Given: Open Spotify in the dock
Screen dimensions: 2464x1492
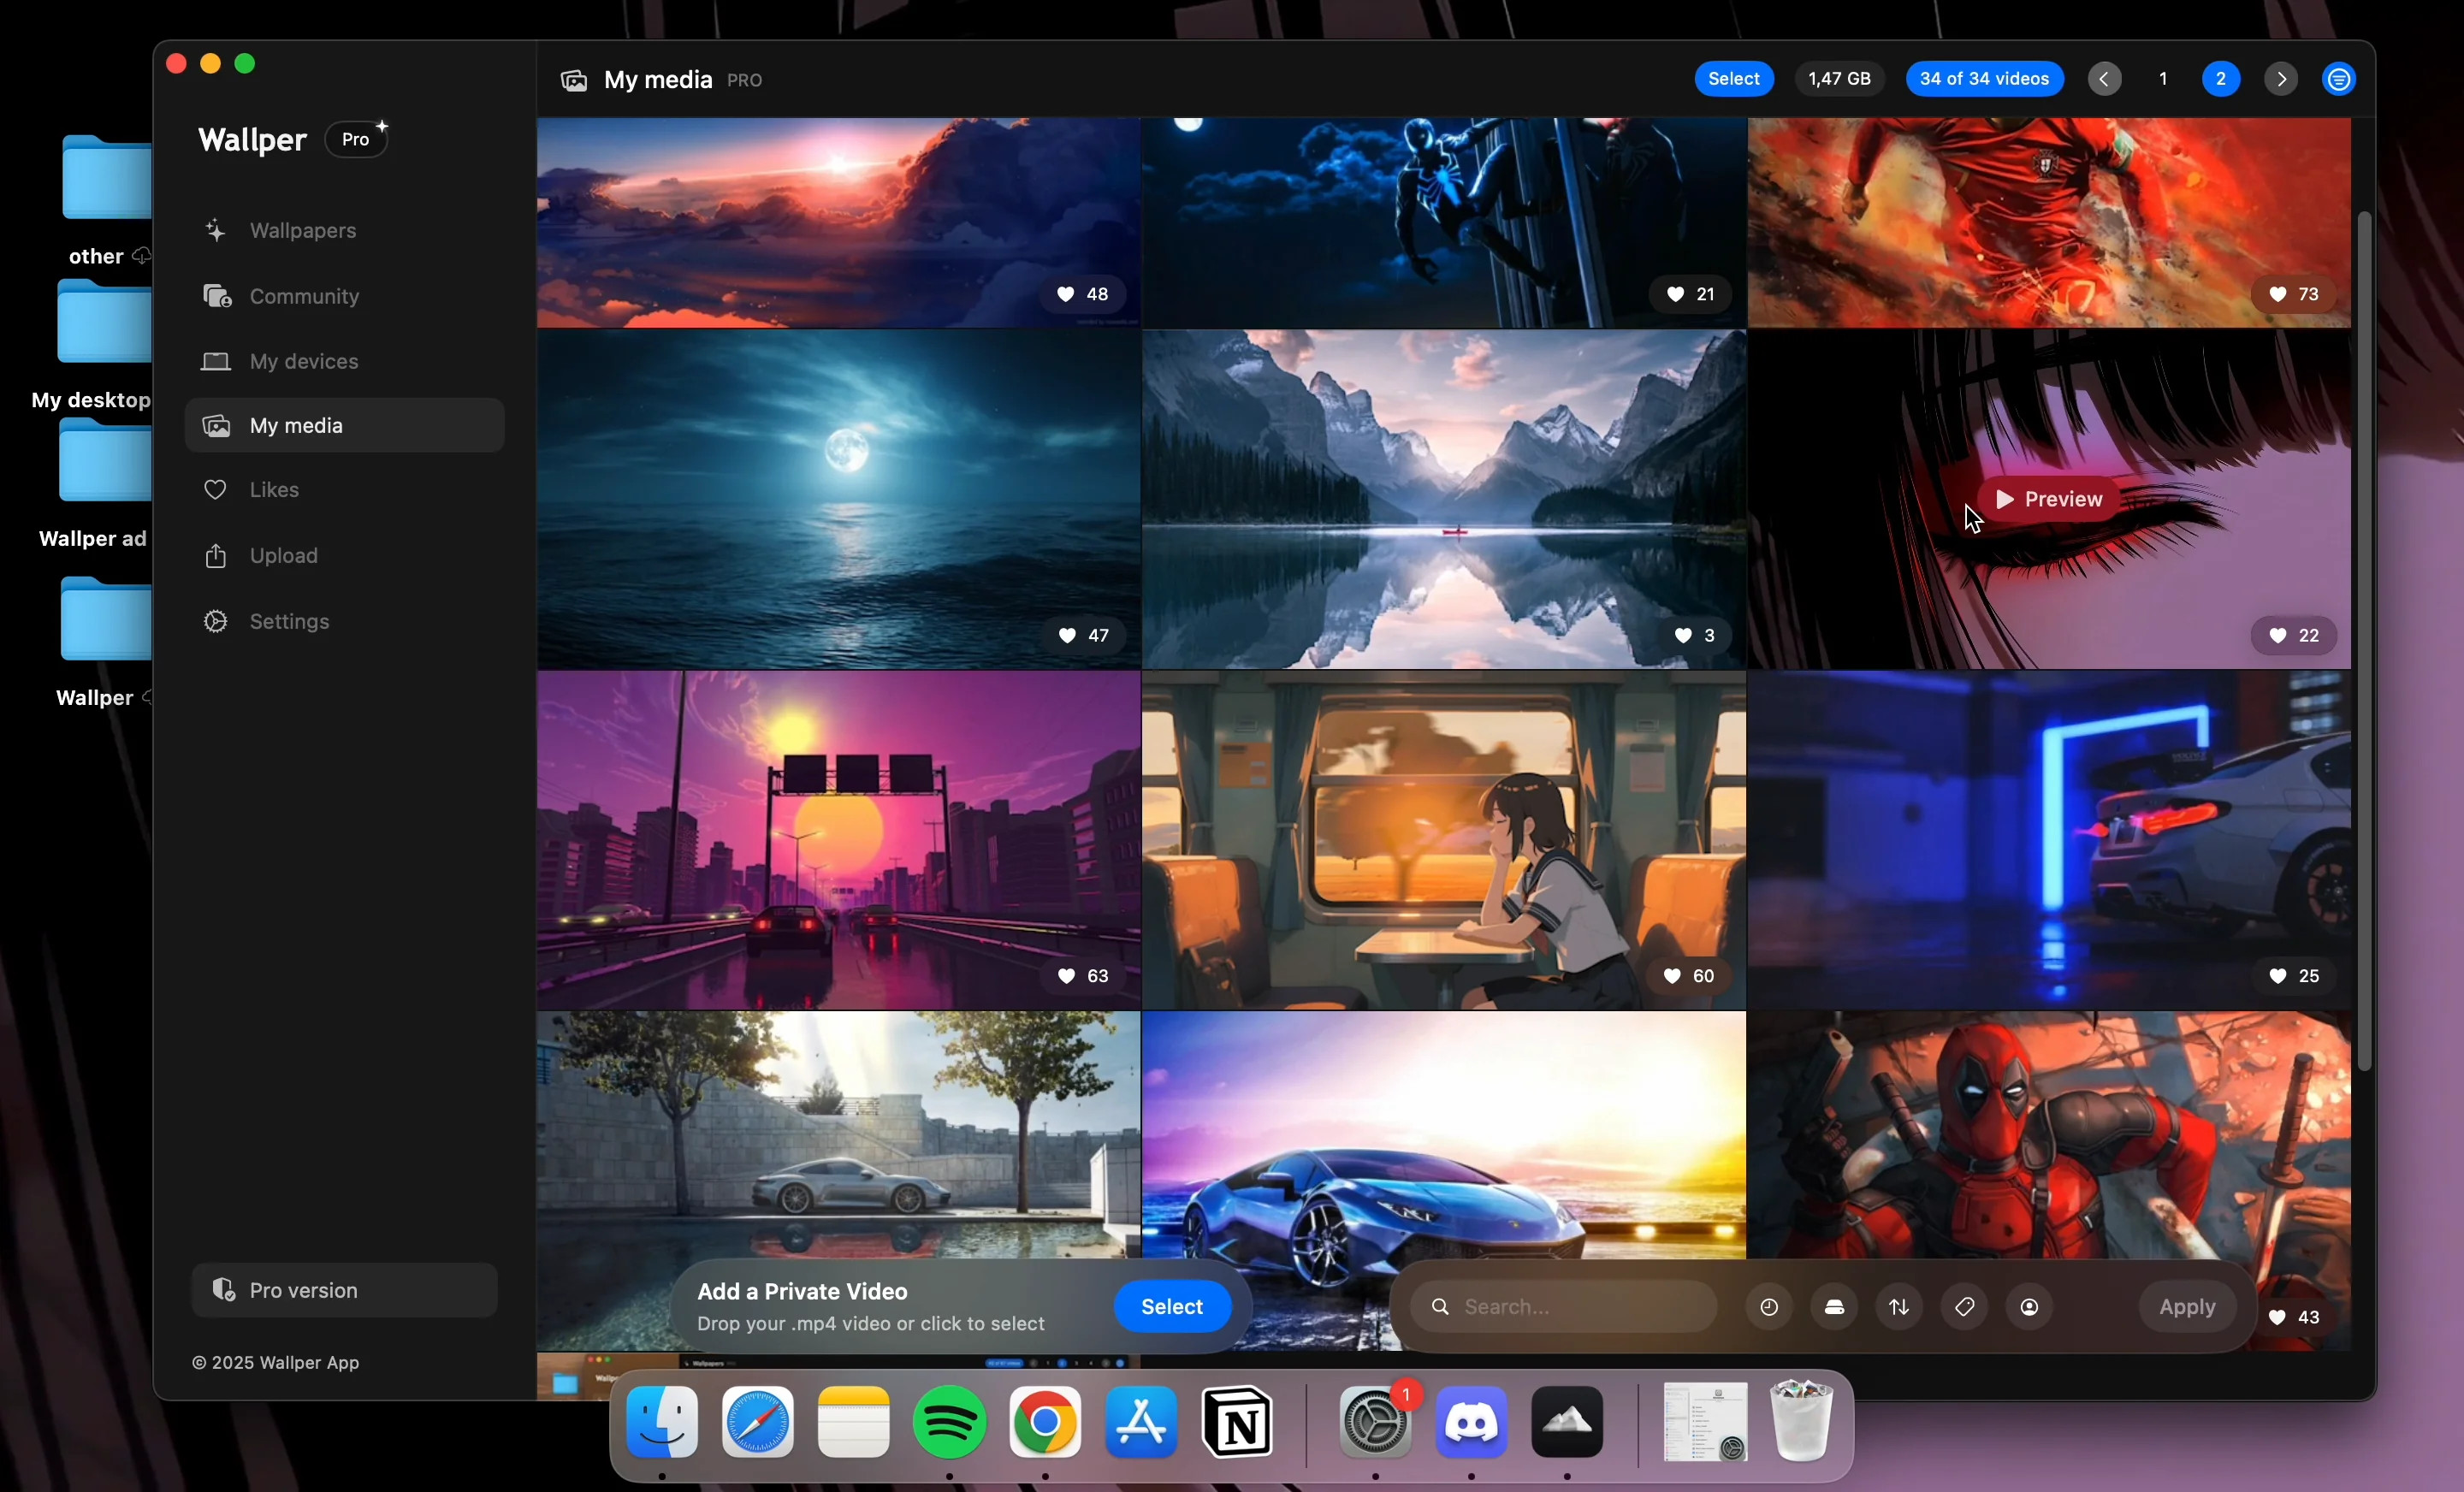Looking at the screenshot, I should 949,1422.
